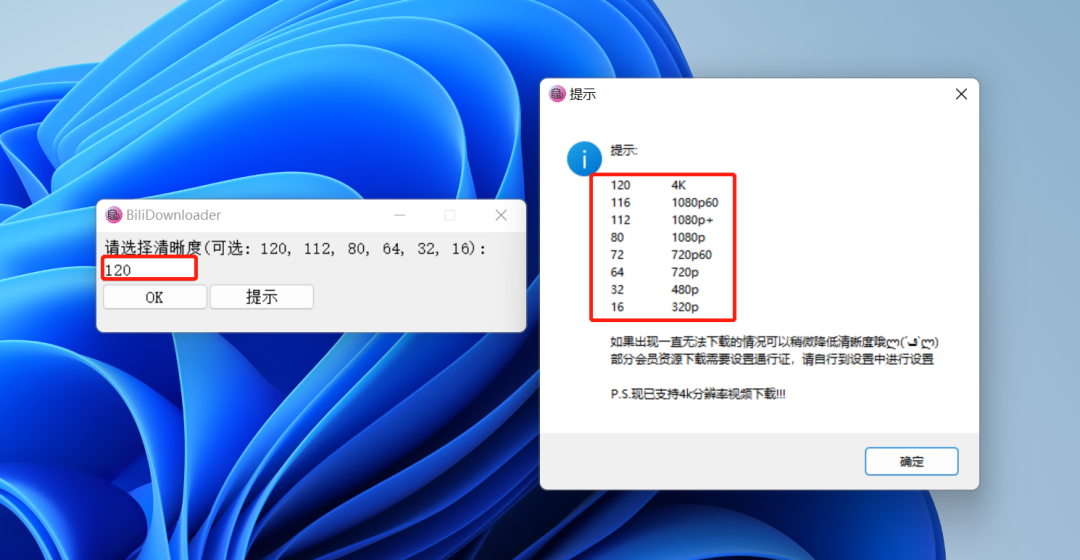Click the BiliDownloader app icon in title bar
Viewport: 1080px width, 560px height.
pyautogui.click(x=113, y=215)
